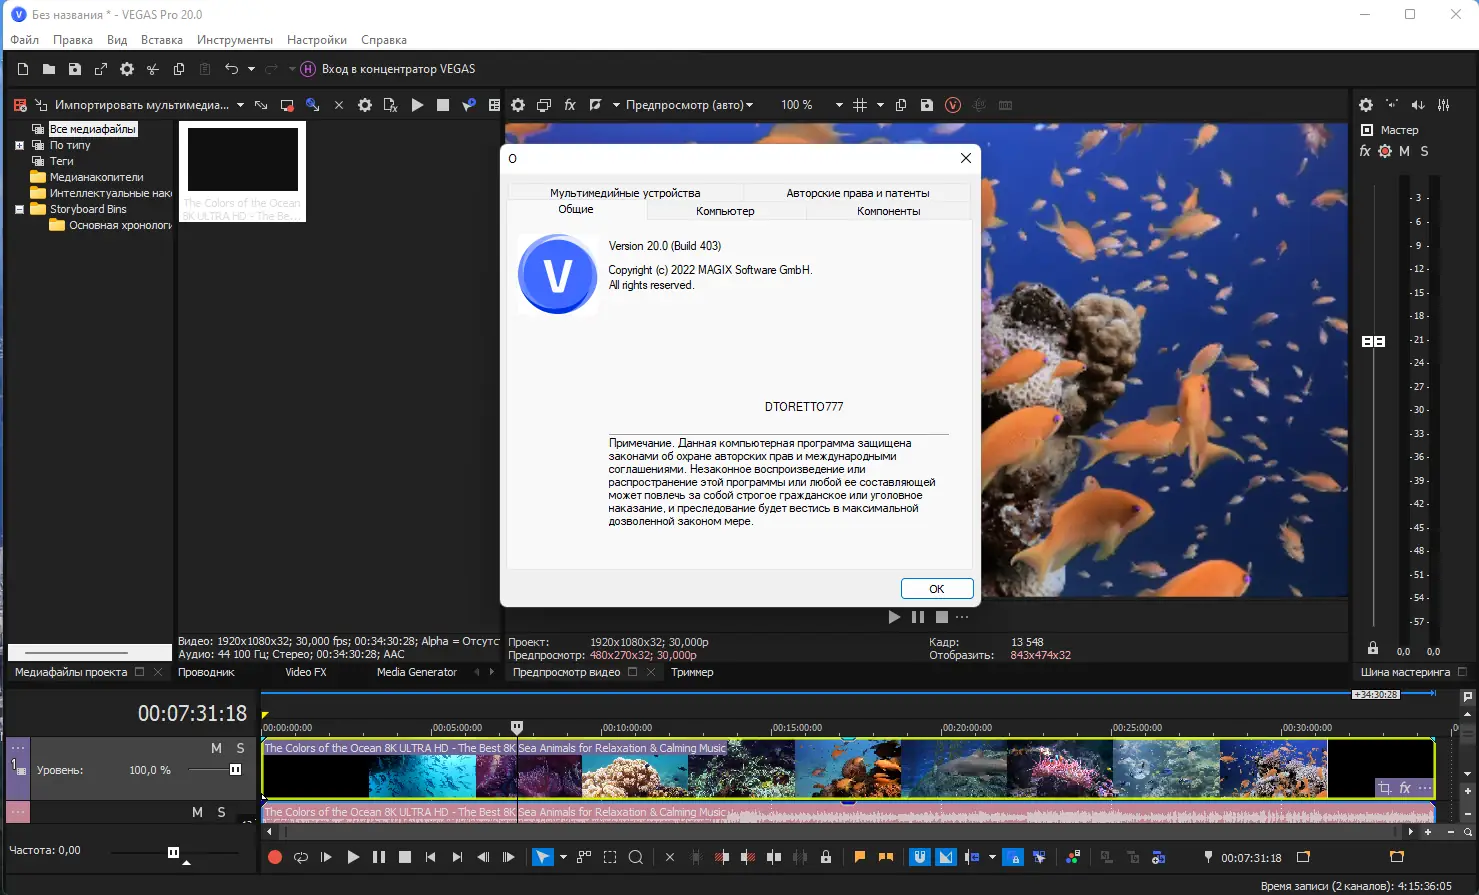The width and height of the screenshot is (1479, 895).
Task: Expand the overlay grid options arrow
Action: click(880, 105)
